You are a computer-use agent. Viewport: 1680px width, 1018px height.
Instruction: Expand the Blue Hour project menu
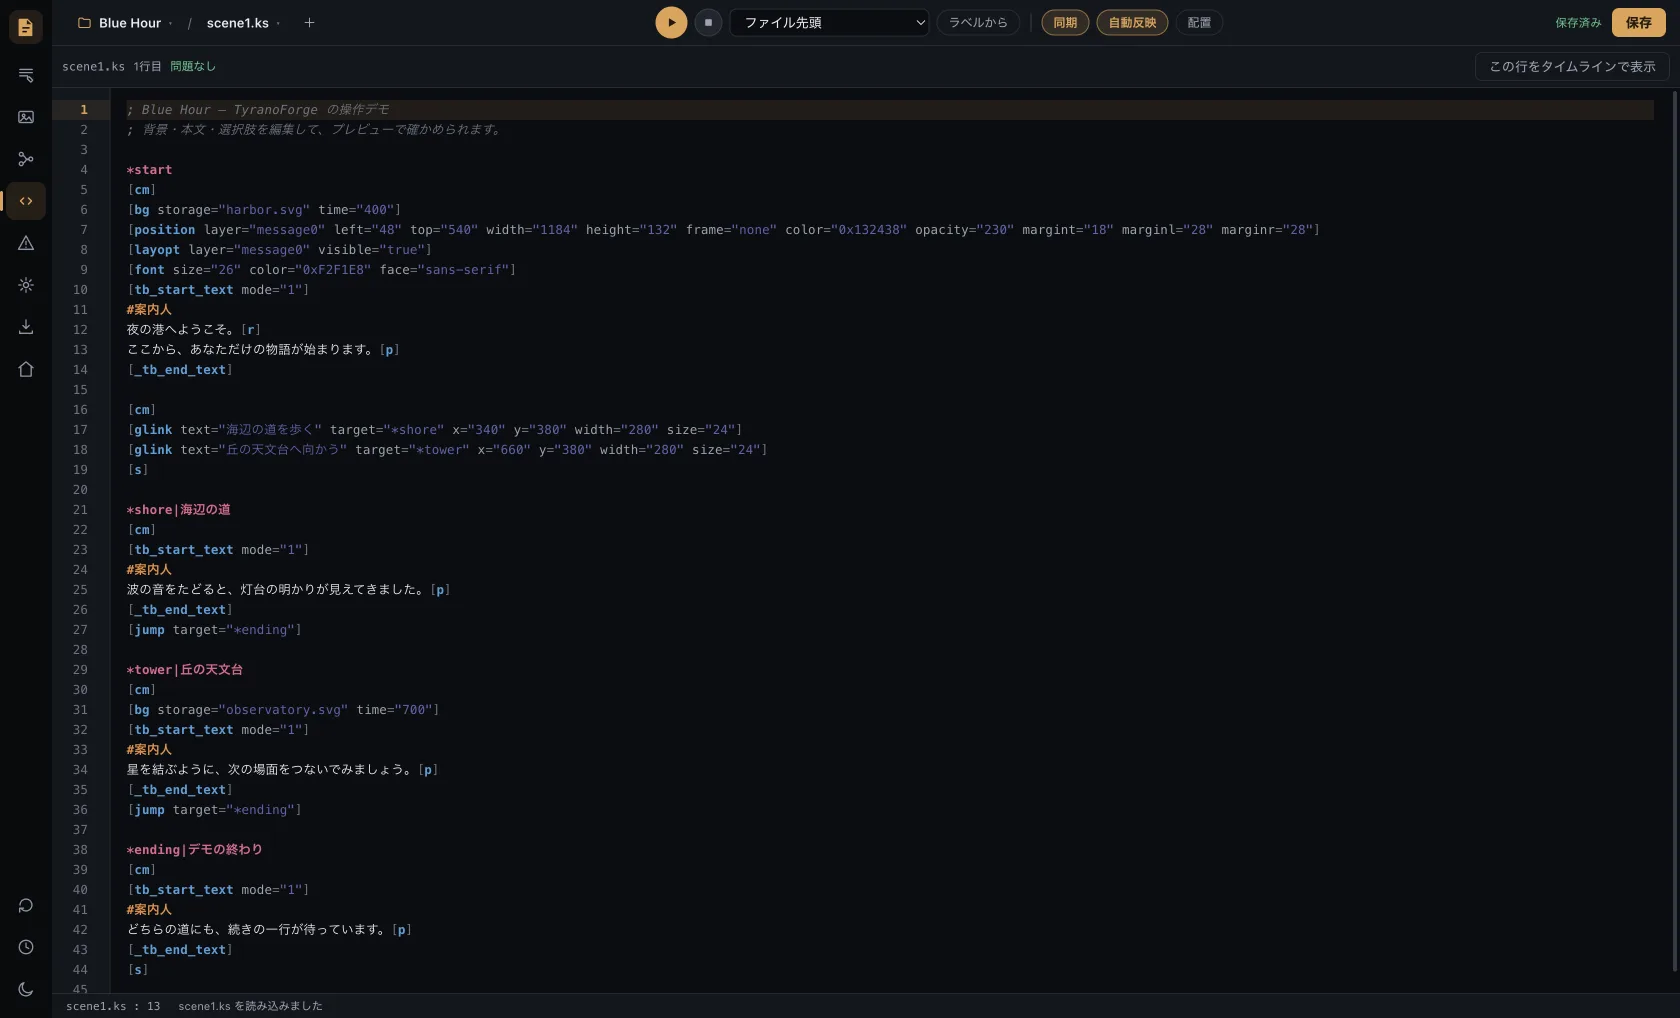(125, 23)
